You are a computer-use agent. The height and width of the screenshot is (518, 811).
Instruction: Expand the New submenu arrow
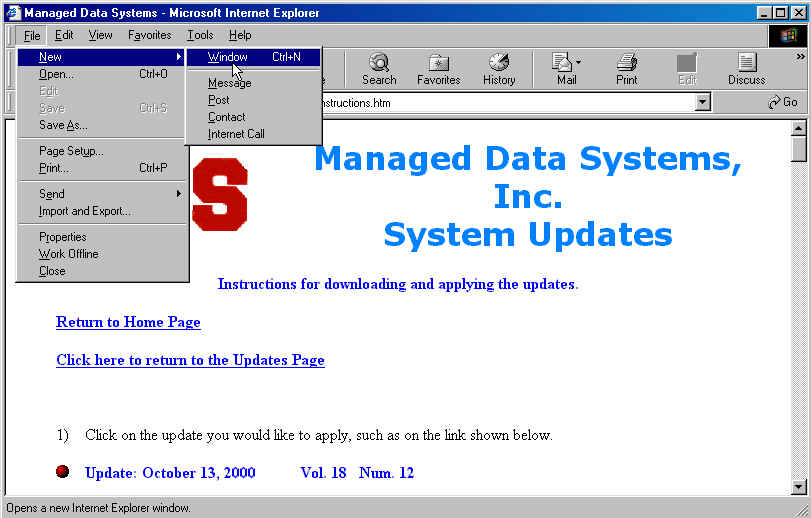click(x=178, y=56)
